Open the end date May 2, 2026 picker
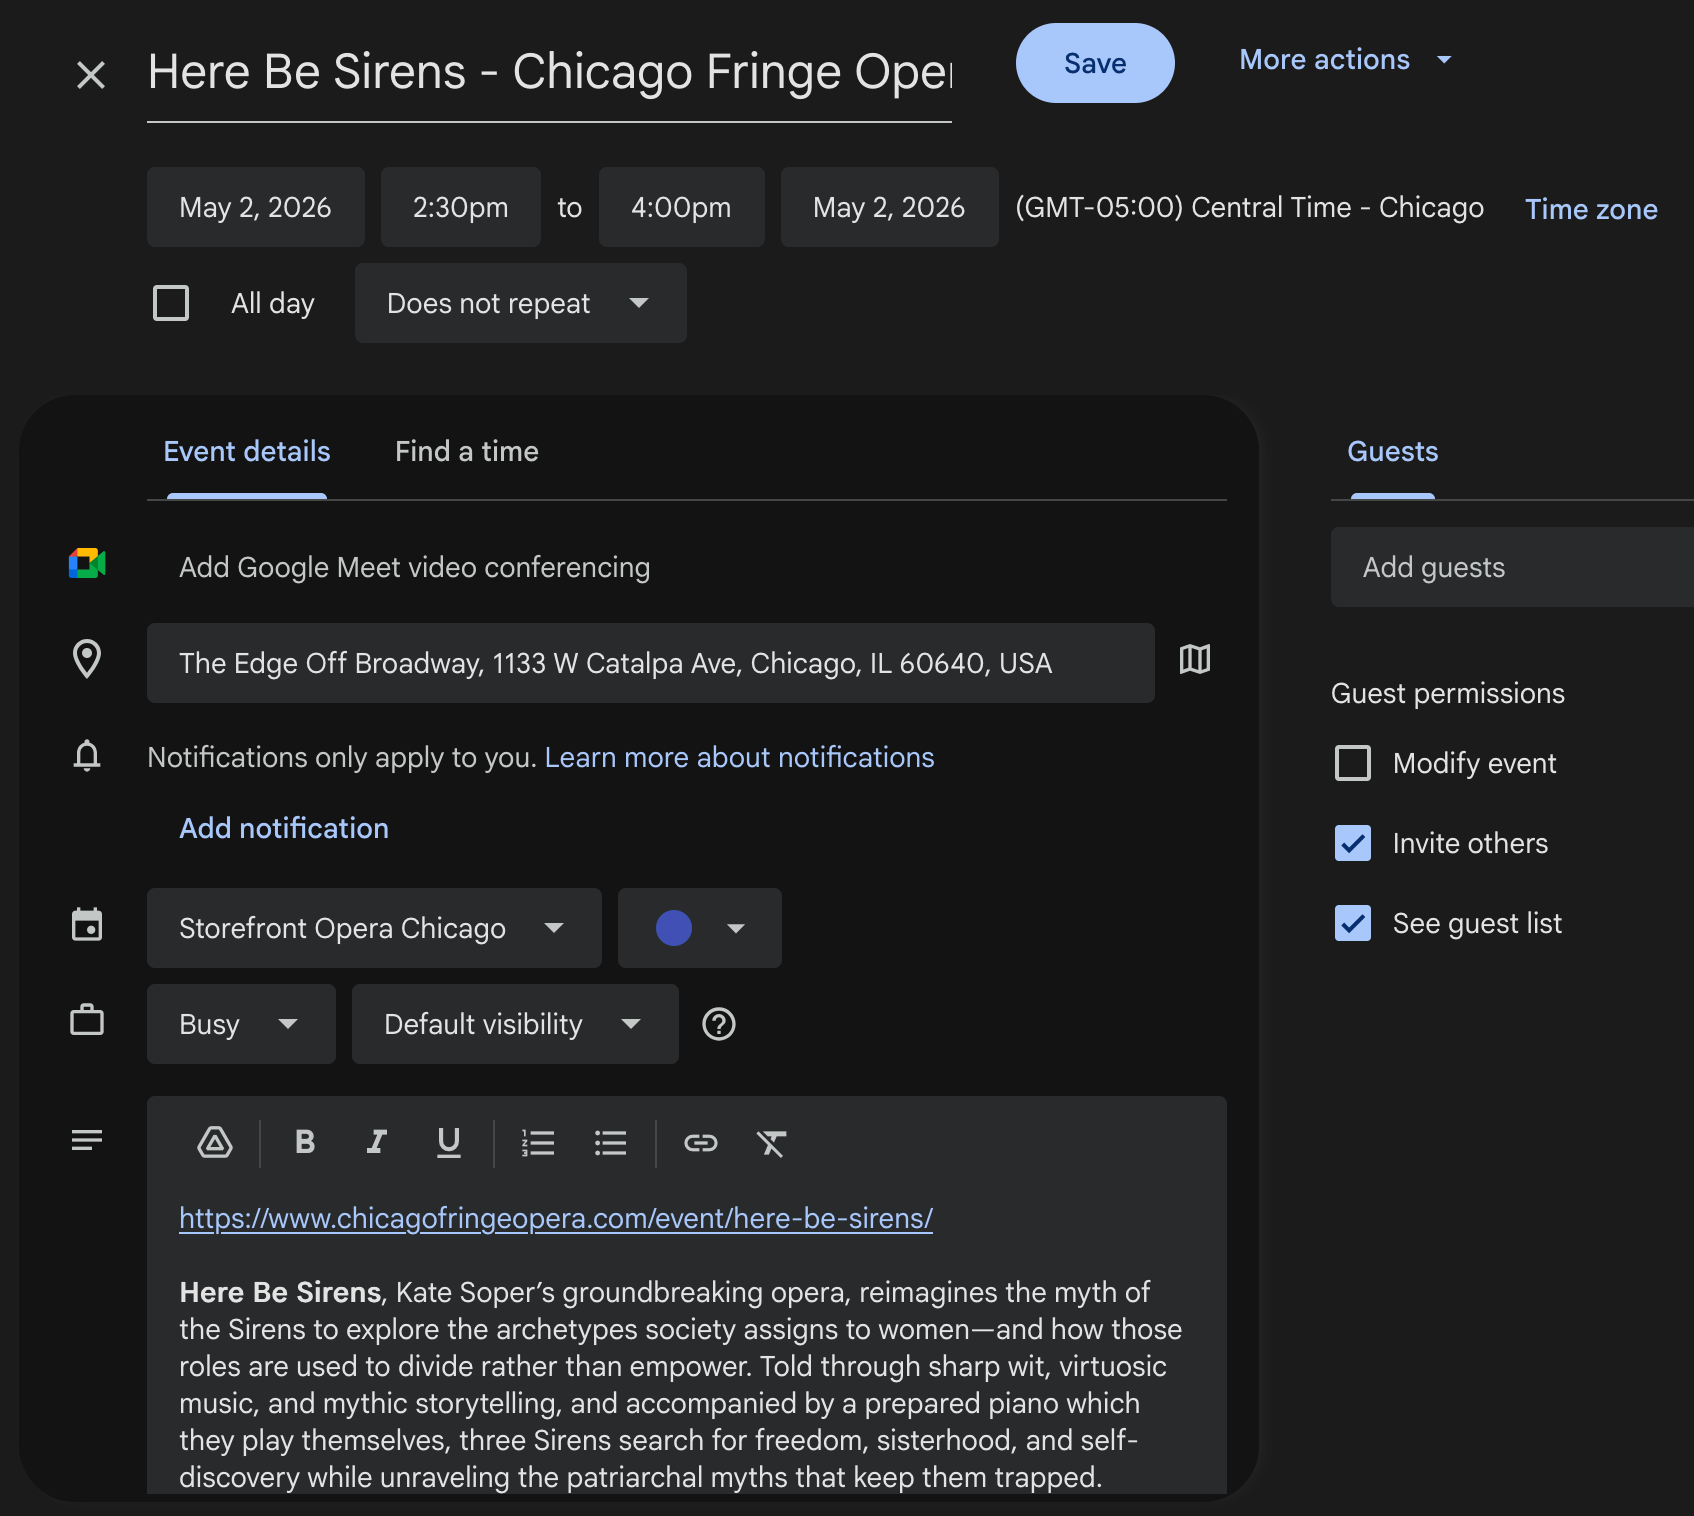The width and height of the screenshot is (1694, 1516). tap(889, 207)
